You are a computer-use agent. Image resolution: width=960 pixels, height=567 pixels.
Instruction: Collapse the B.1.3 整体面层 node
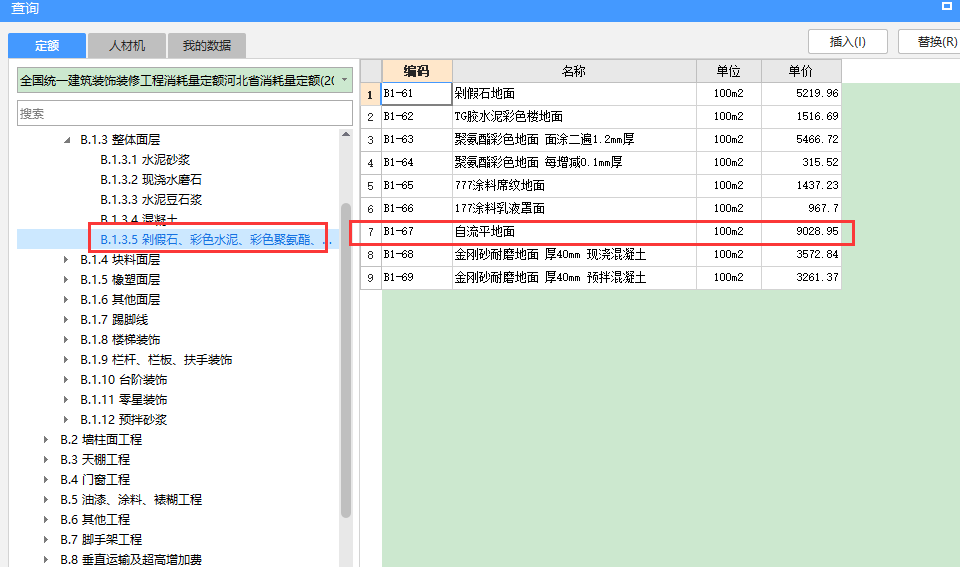[x=67, y=140]
